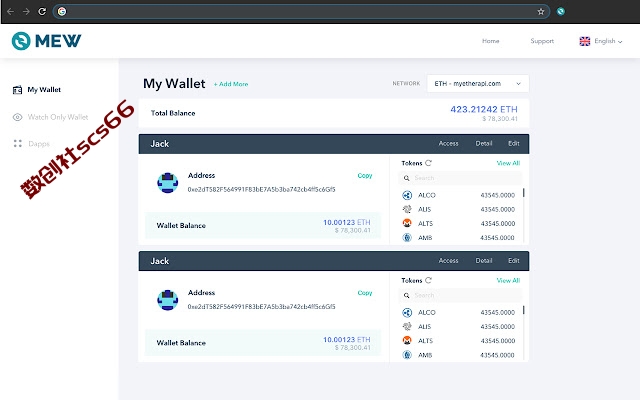The height and width of the screenshot is (400, 640).
Task: Focus the second wallet's token search field
Action: [460, 295]
